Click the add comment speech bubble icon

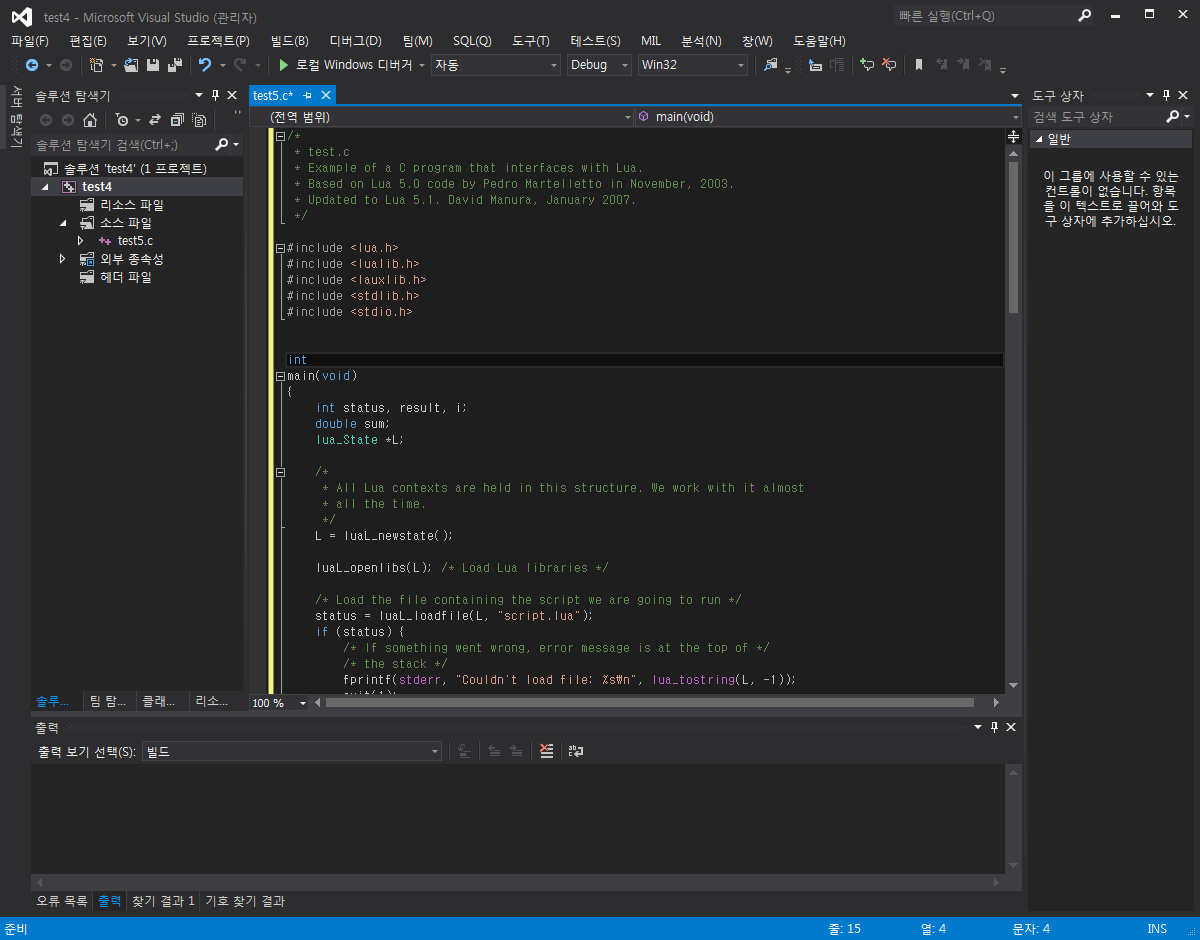pos(866,65)
